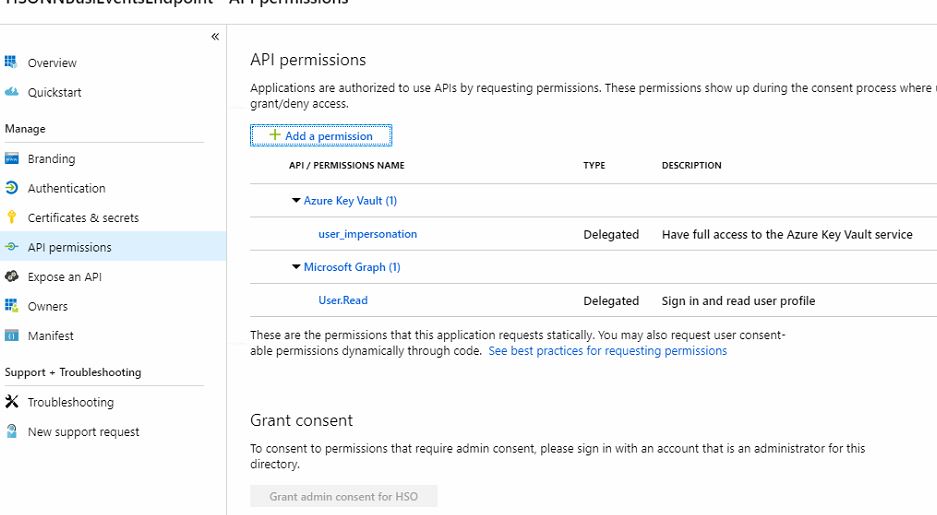Click the Manifest icon in sidebar
This screenshot has height=515, width=937.
pyautogui.click(x=12, y=336)
